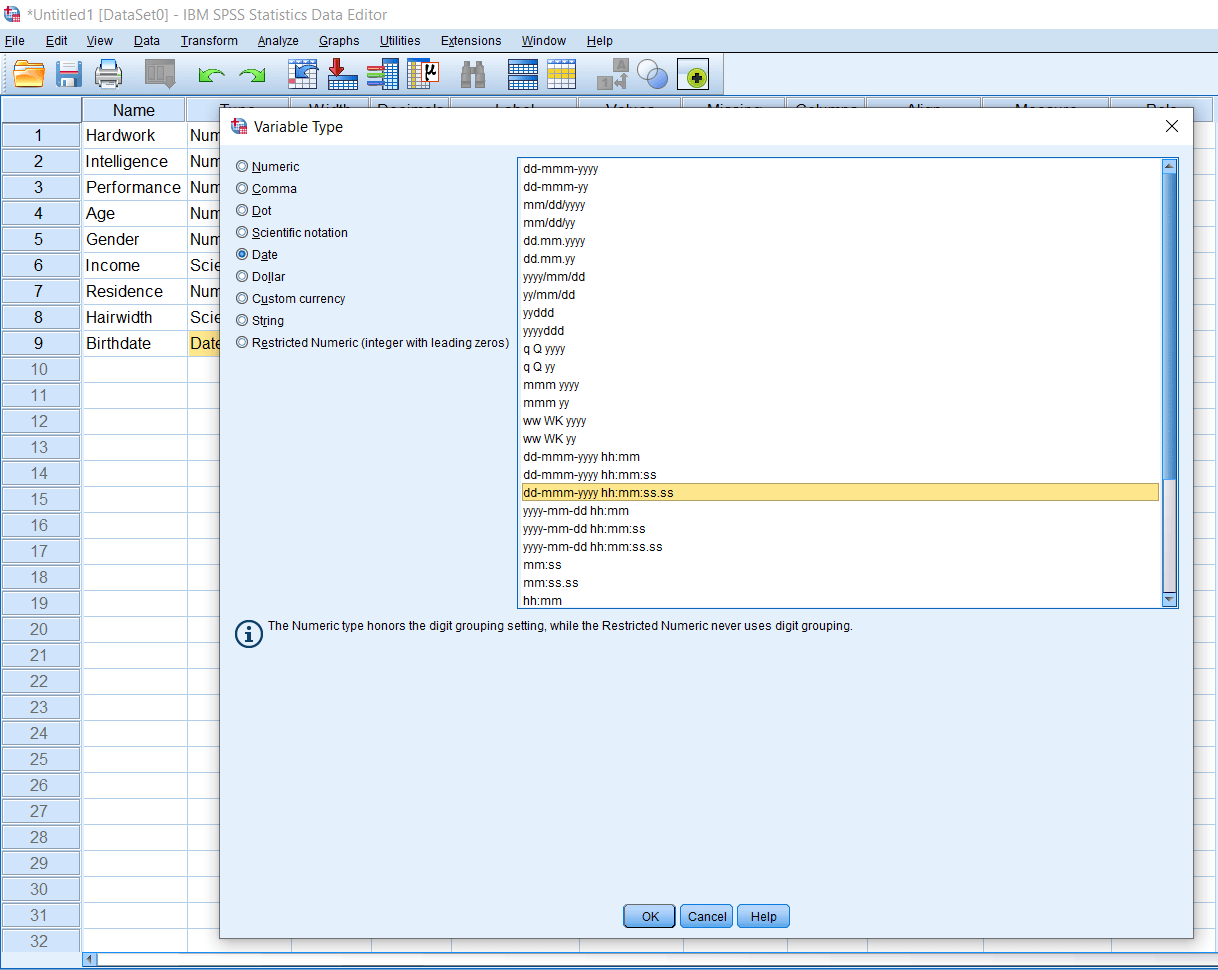Open Help from the Variable Type dialog
Screen dimensions: 1218x970
tap(763, 916)
